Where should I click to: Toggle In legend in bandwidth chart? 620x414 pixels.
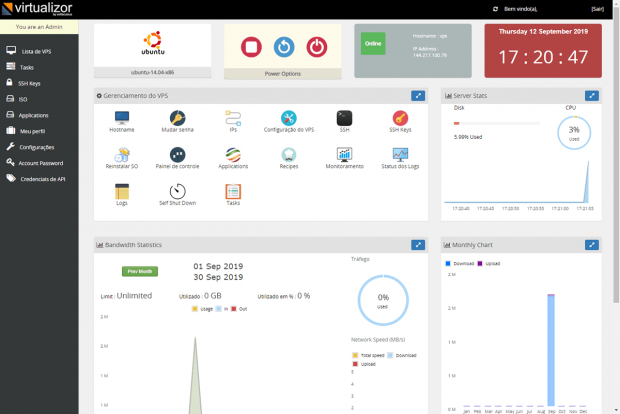coord(222,309)
